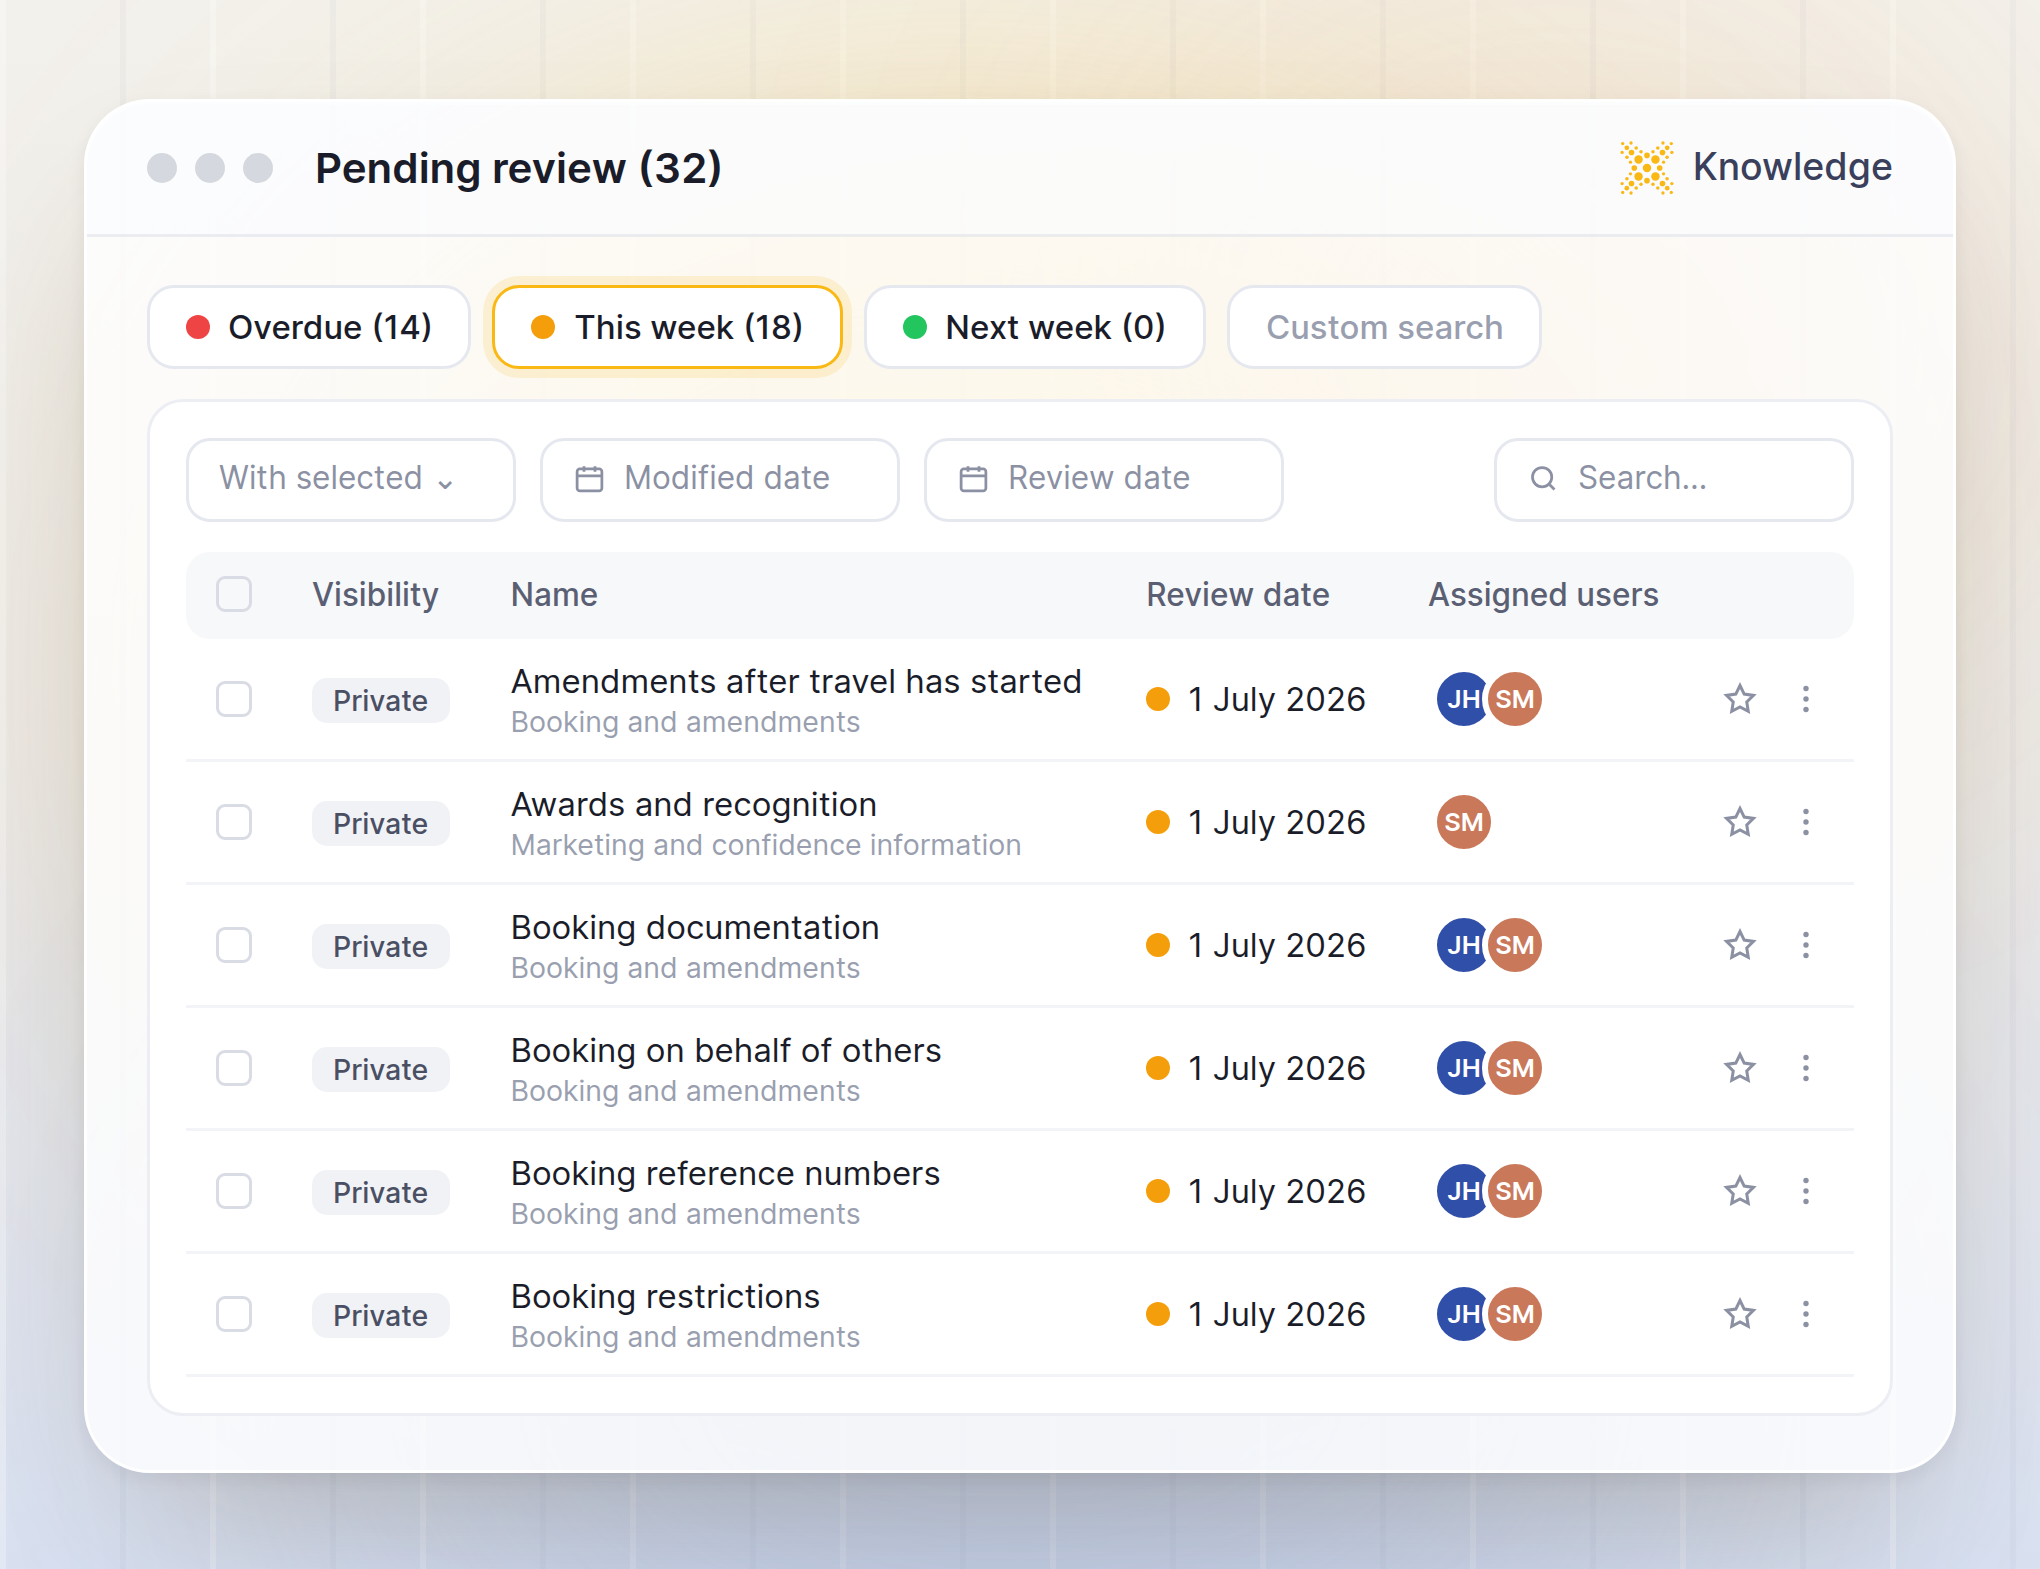Click the Knowledge logo icon
The height and width of the screenshot is (1569, 2040).
tap(1646, 167)
